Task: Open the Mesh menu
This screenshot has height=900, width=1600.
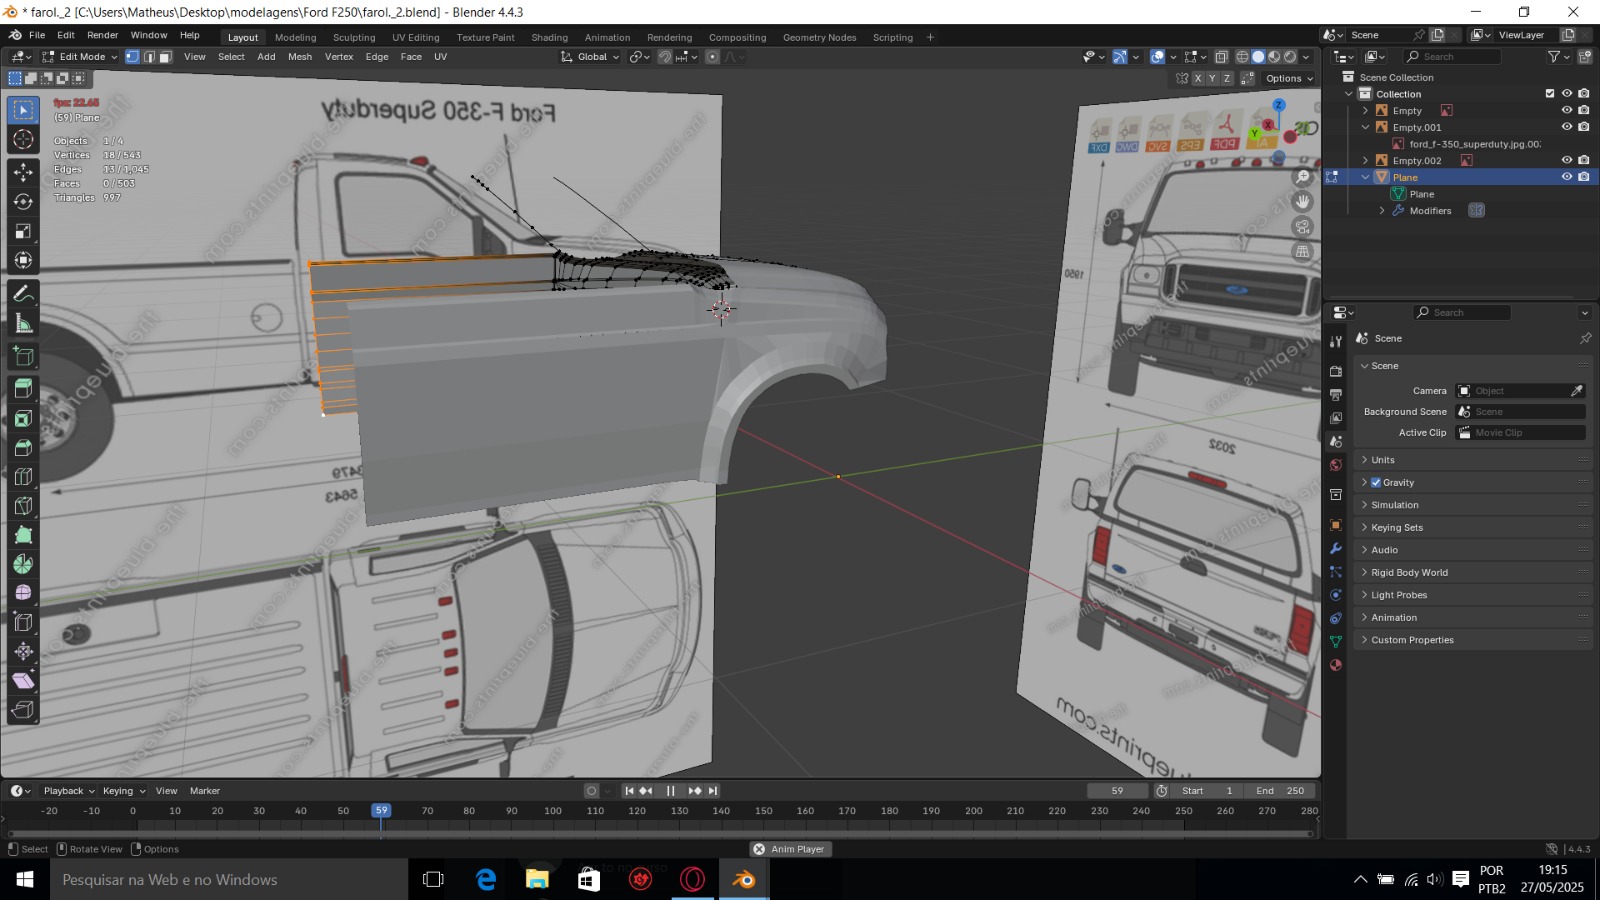Action: [x=300, y=57]
